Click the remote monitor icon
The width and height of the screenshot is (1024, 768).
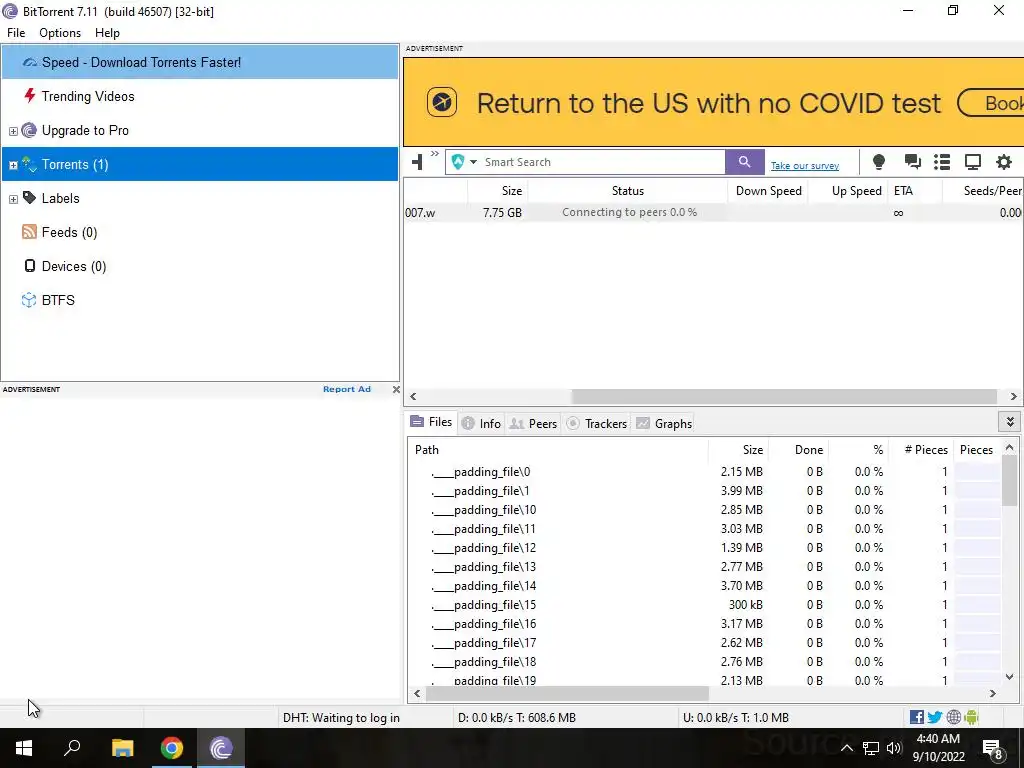[x=973, y=162]
